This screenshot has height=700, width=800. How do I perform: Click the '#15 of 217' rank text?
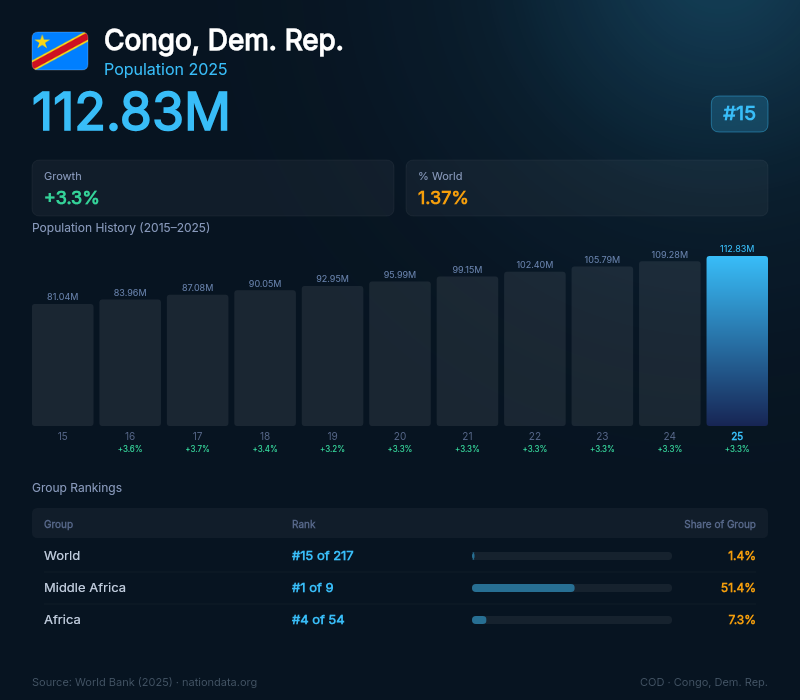click(x=322, y=556)
